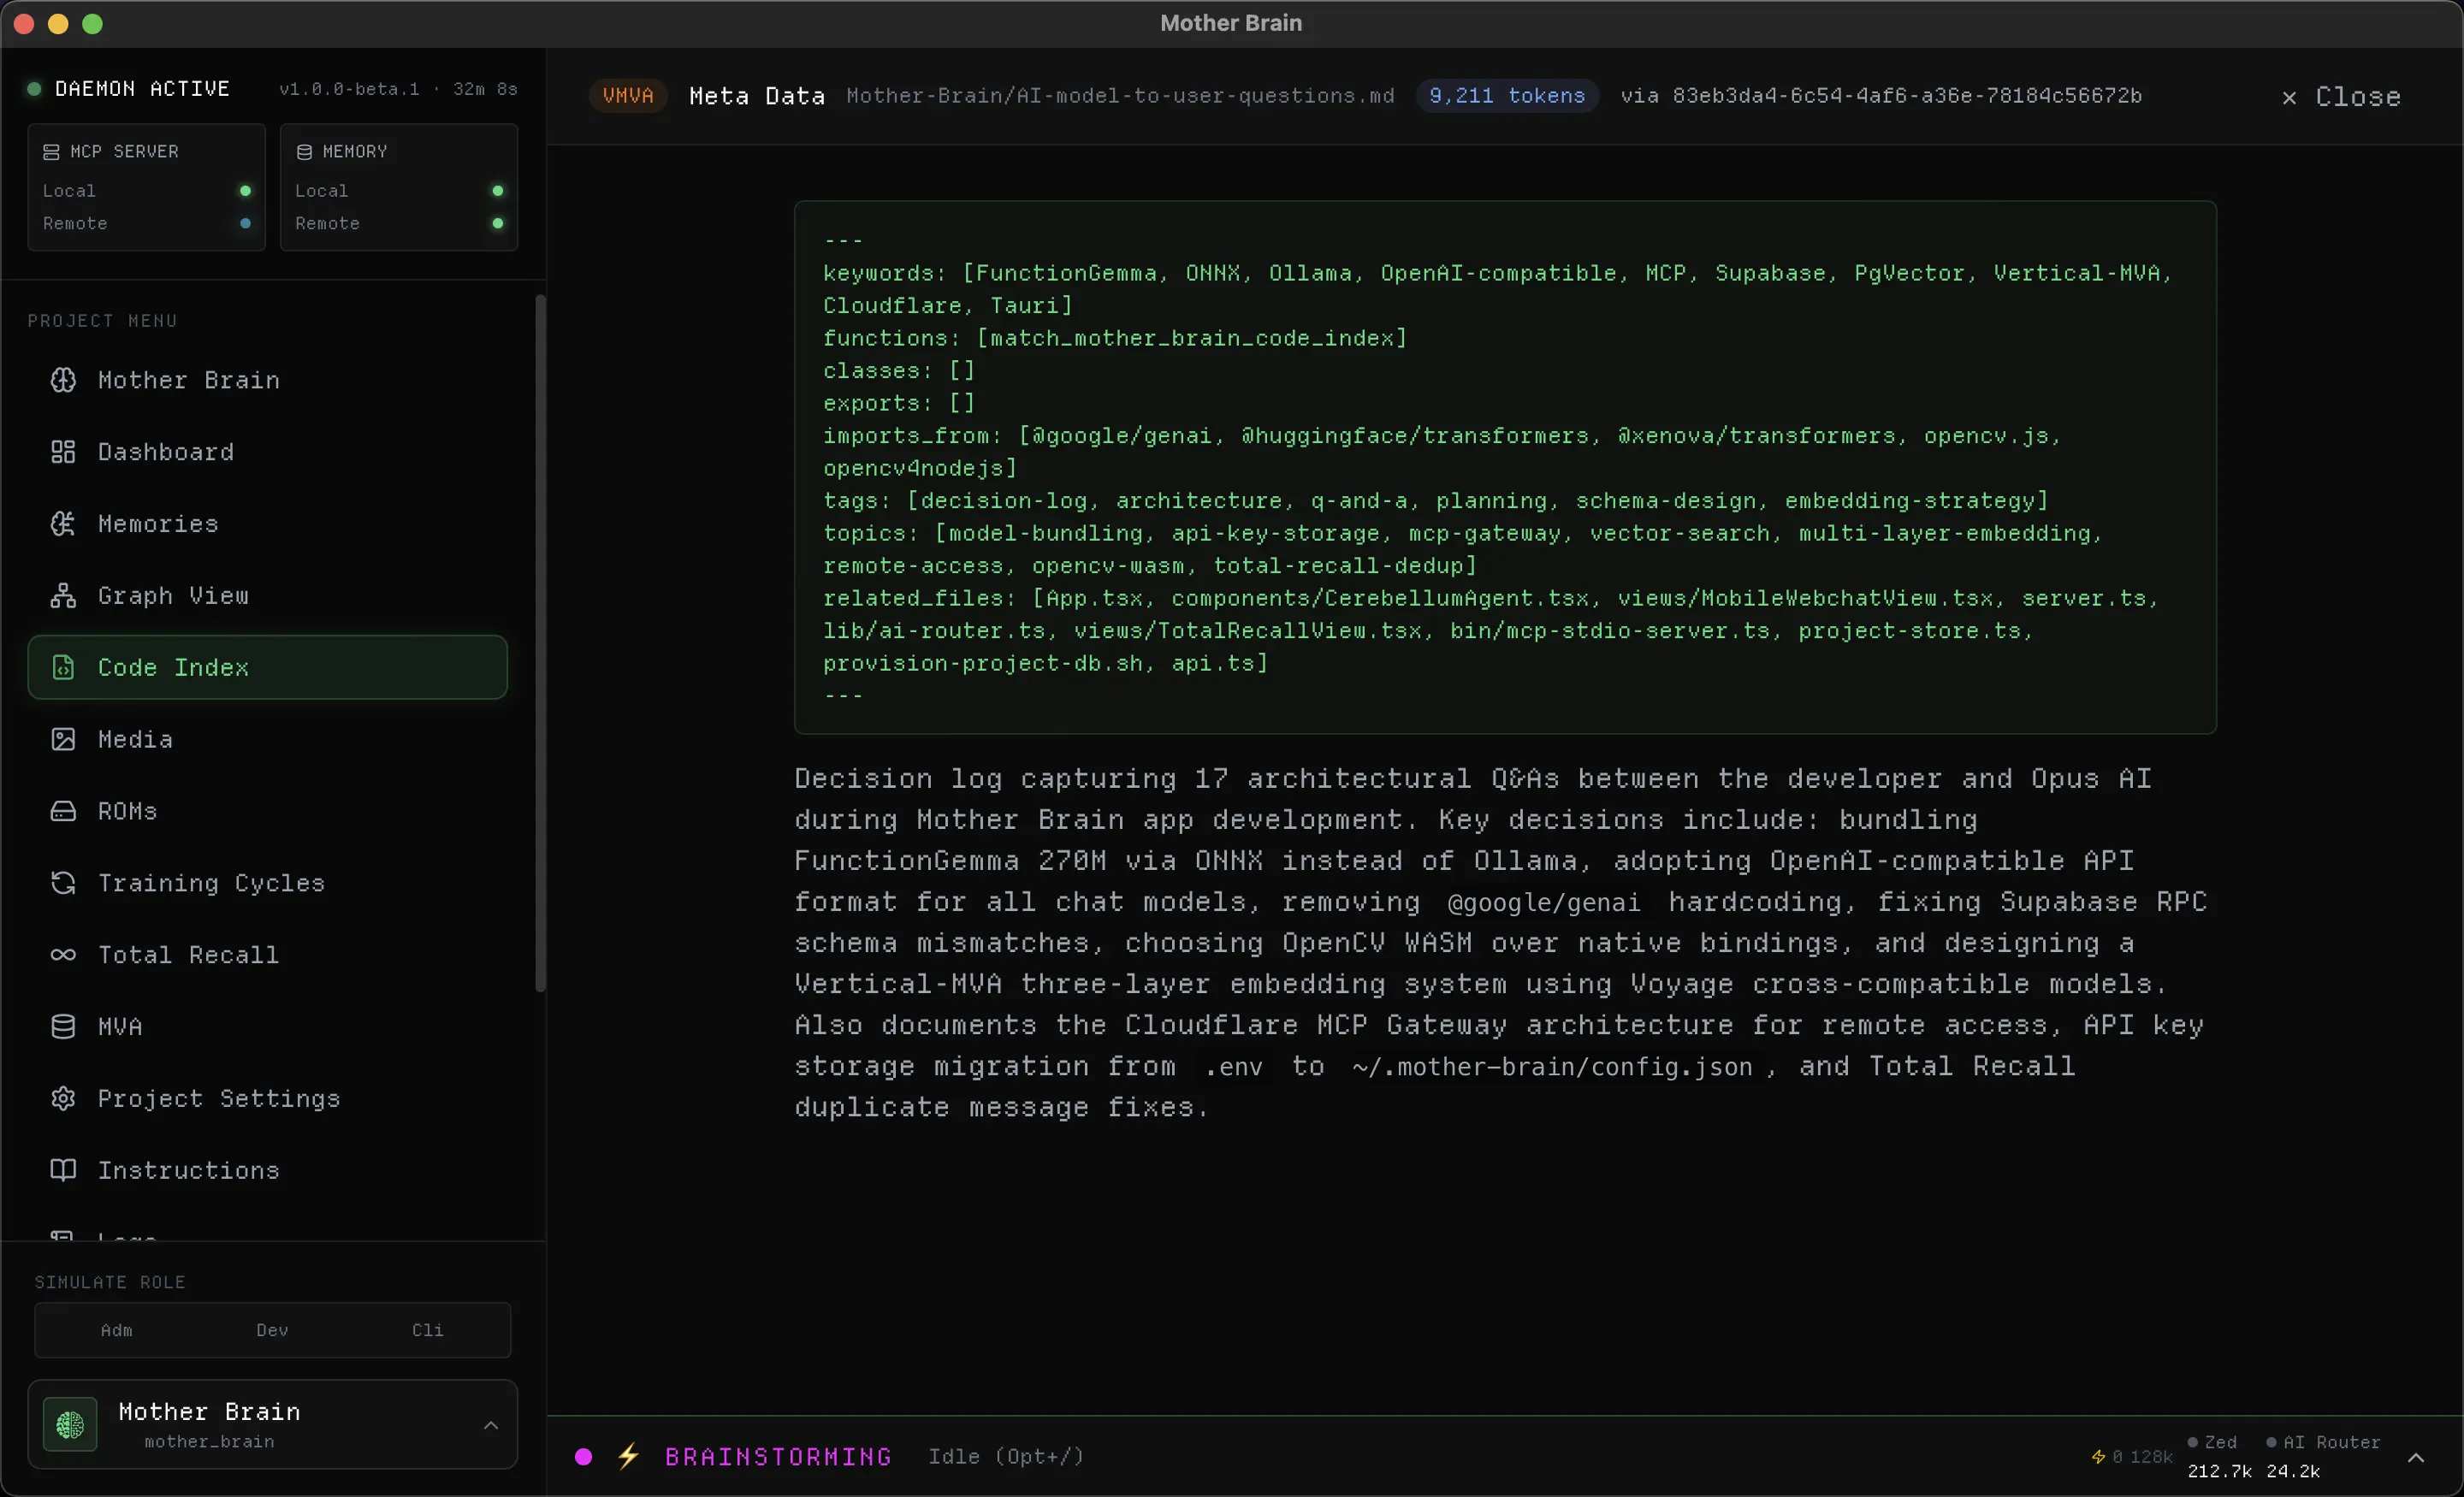
Task: Click the AI Router status dot
Action: 2271,1442
